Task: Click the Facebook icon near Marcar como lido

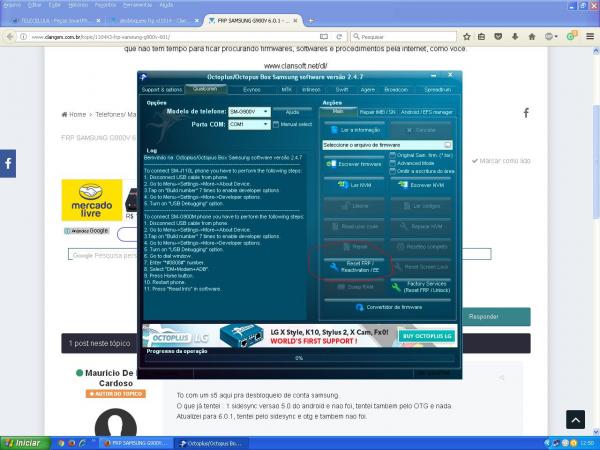Action: point(526,113)
